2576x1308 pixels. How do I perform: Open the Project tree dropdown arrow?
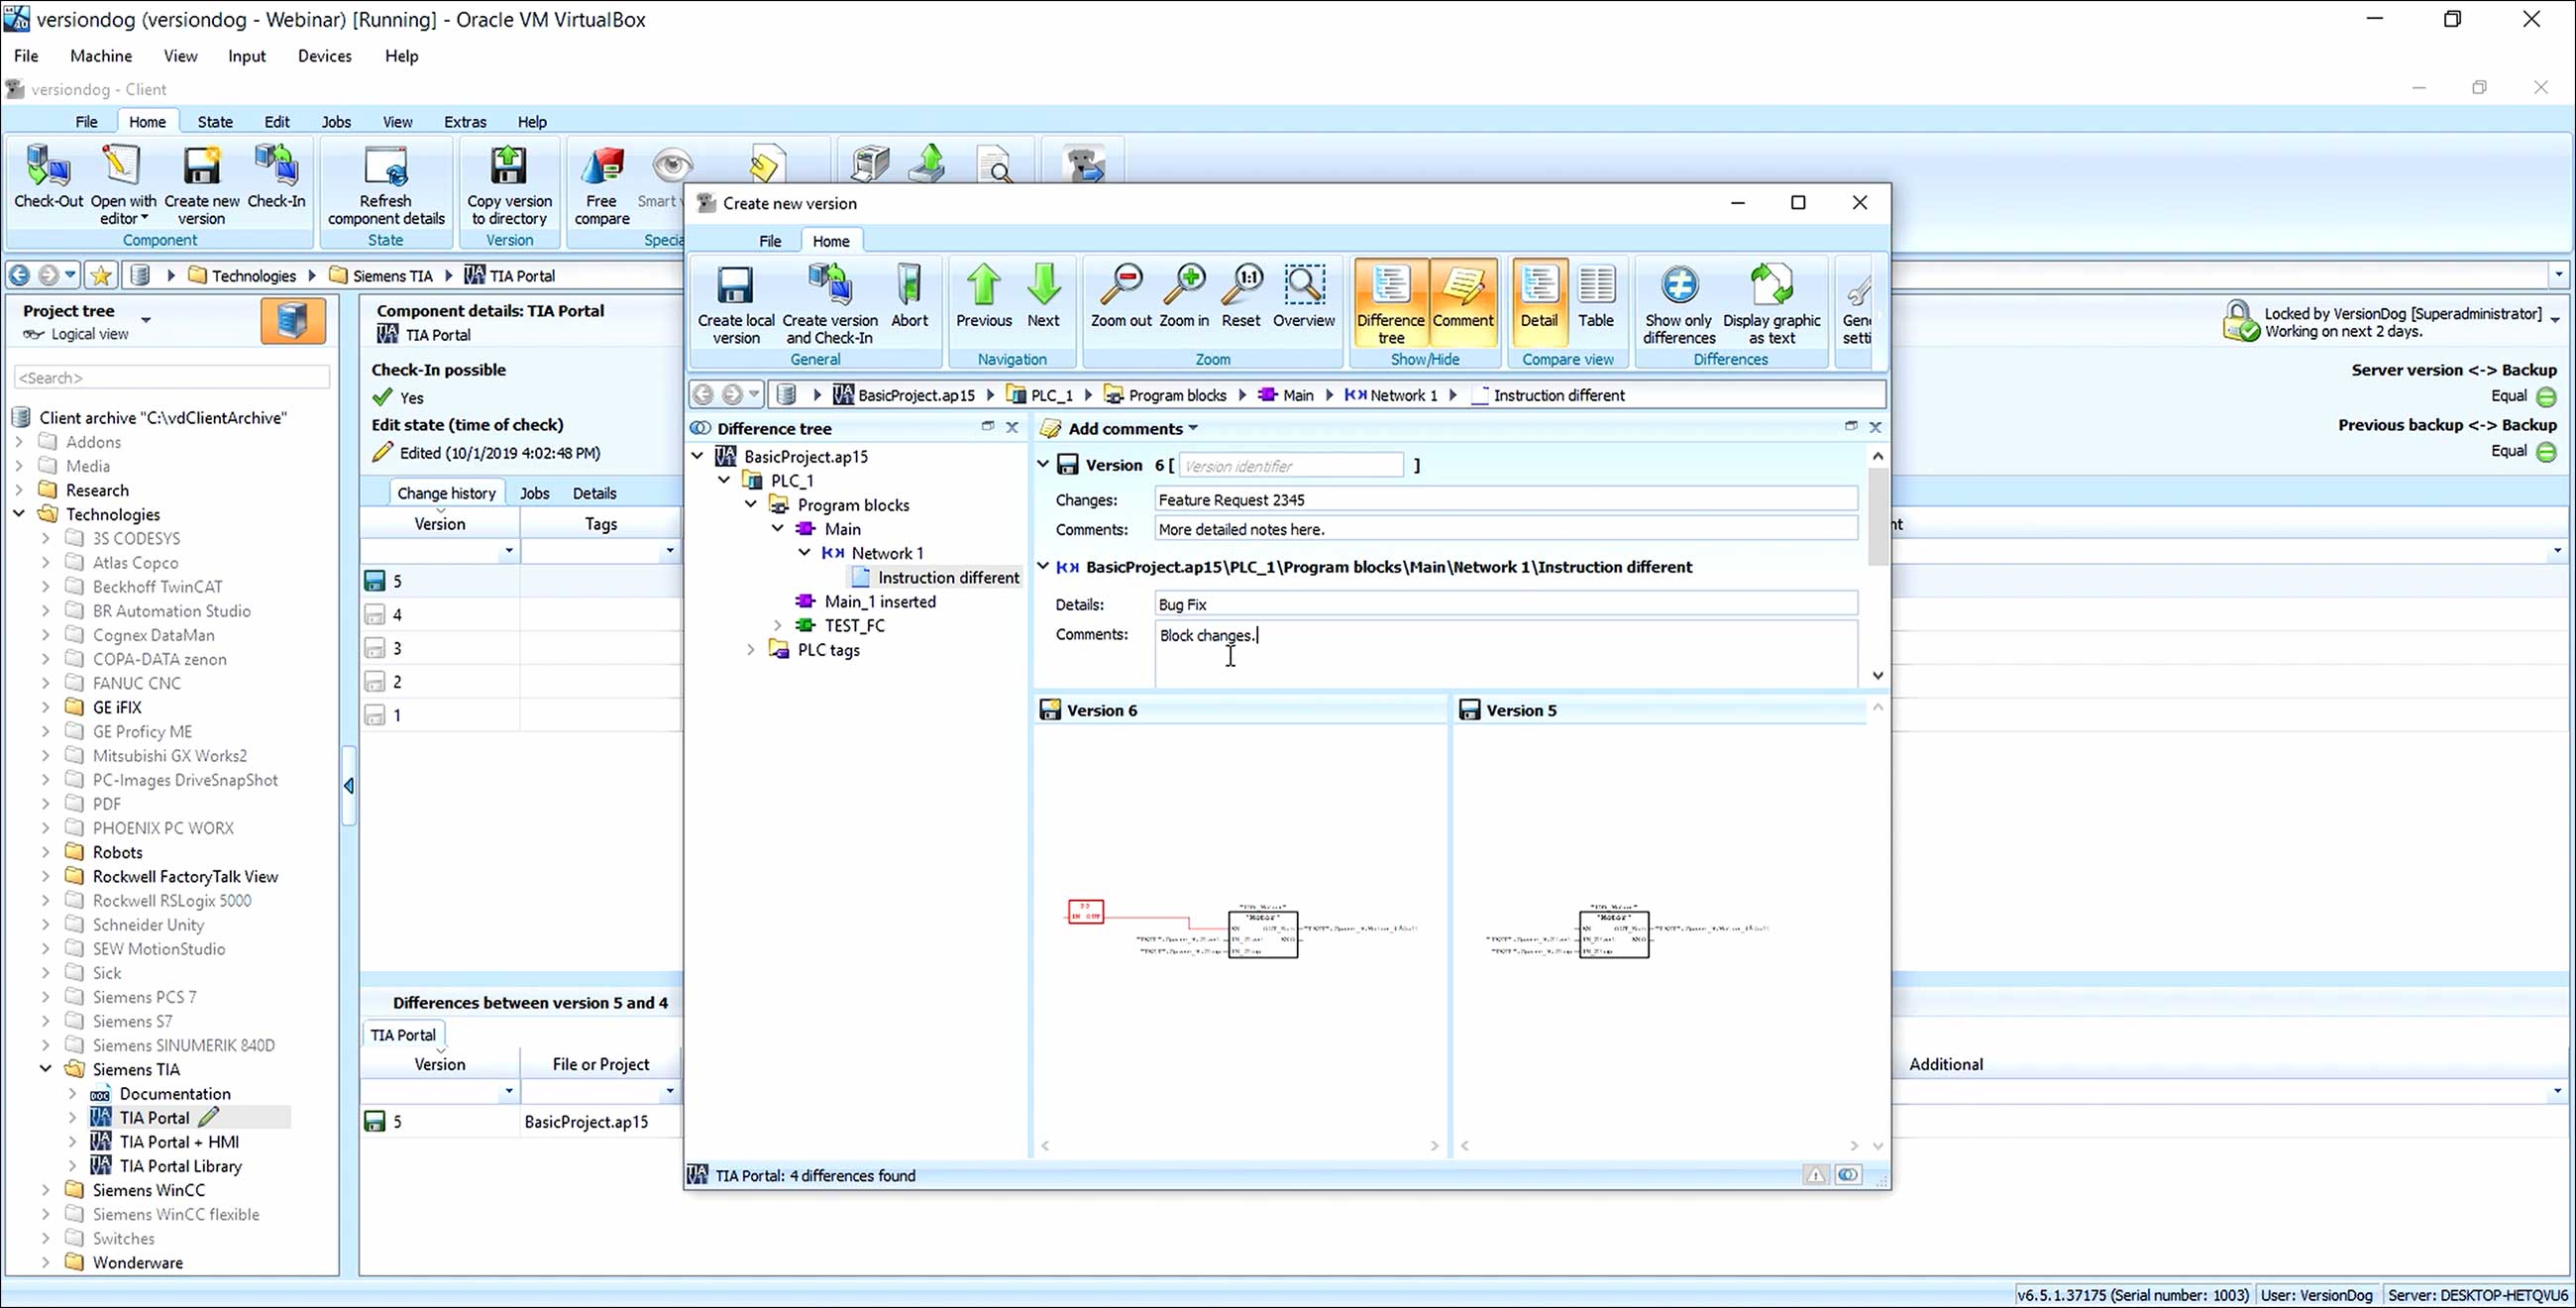146,320
